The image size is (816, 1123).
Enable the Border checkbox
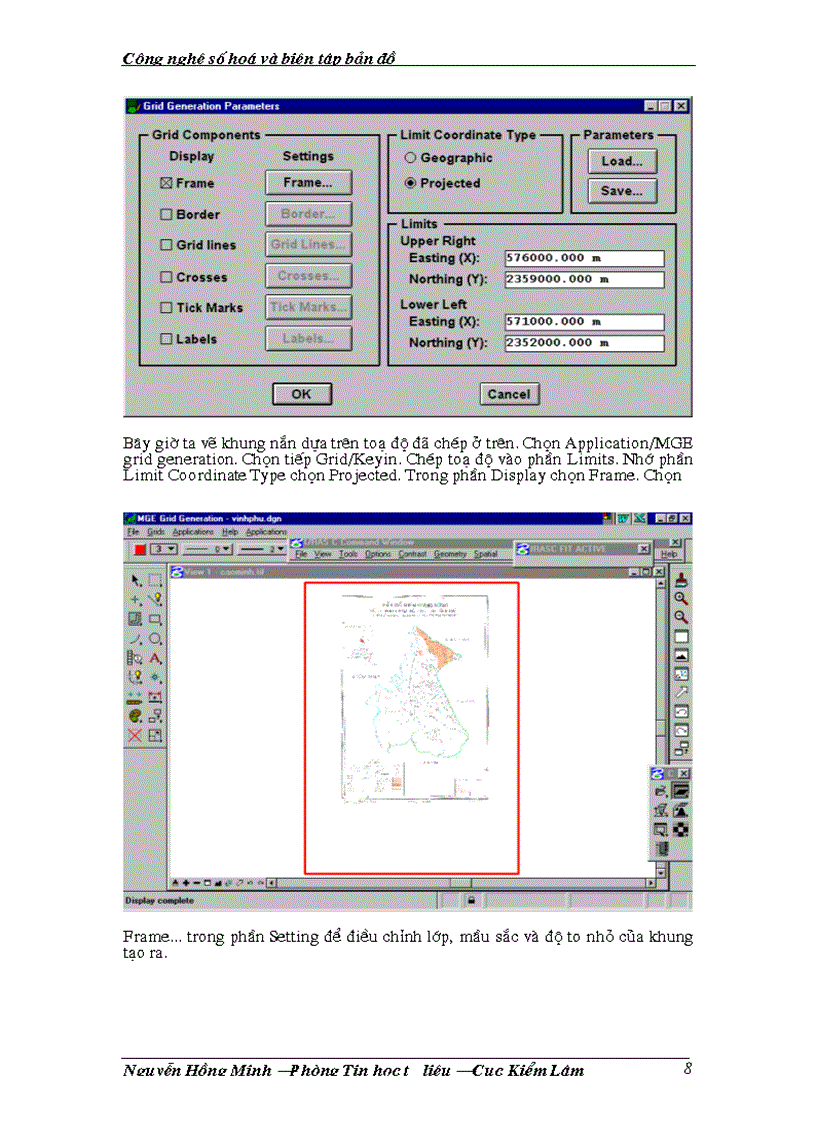(x=166, y=214)
